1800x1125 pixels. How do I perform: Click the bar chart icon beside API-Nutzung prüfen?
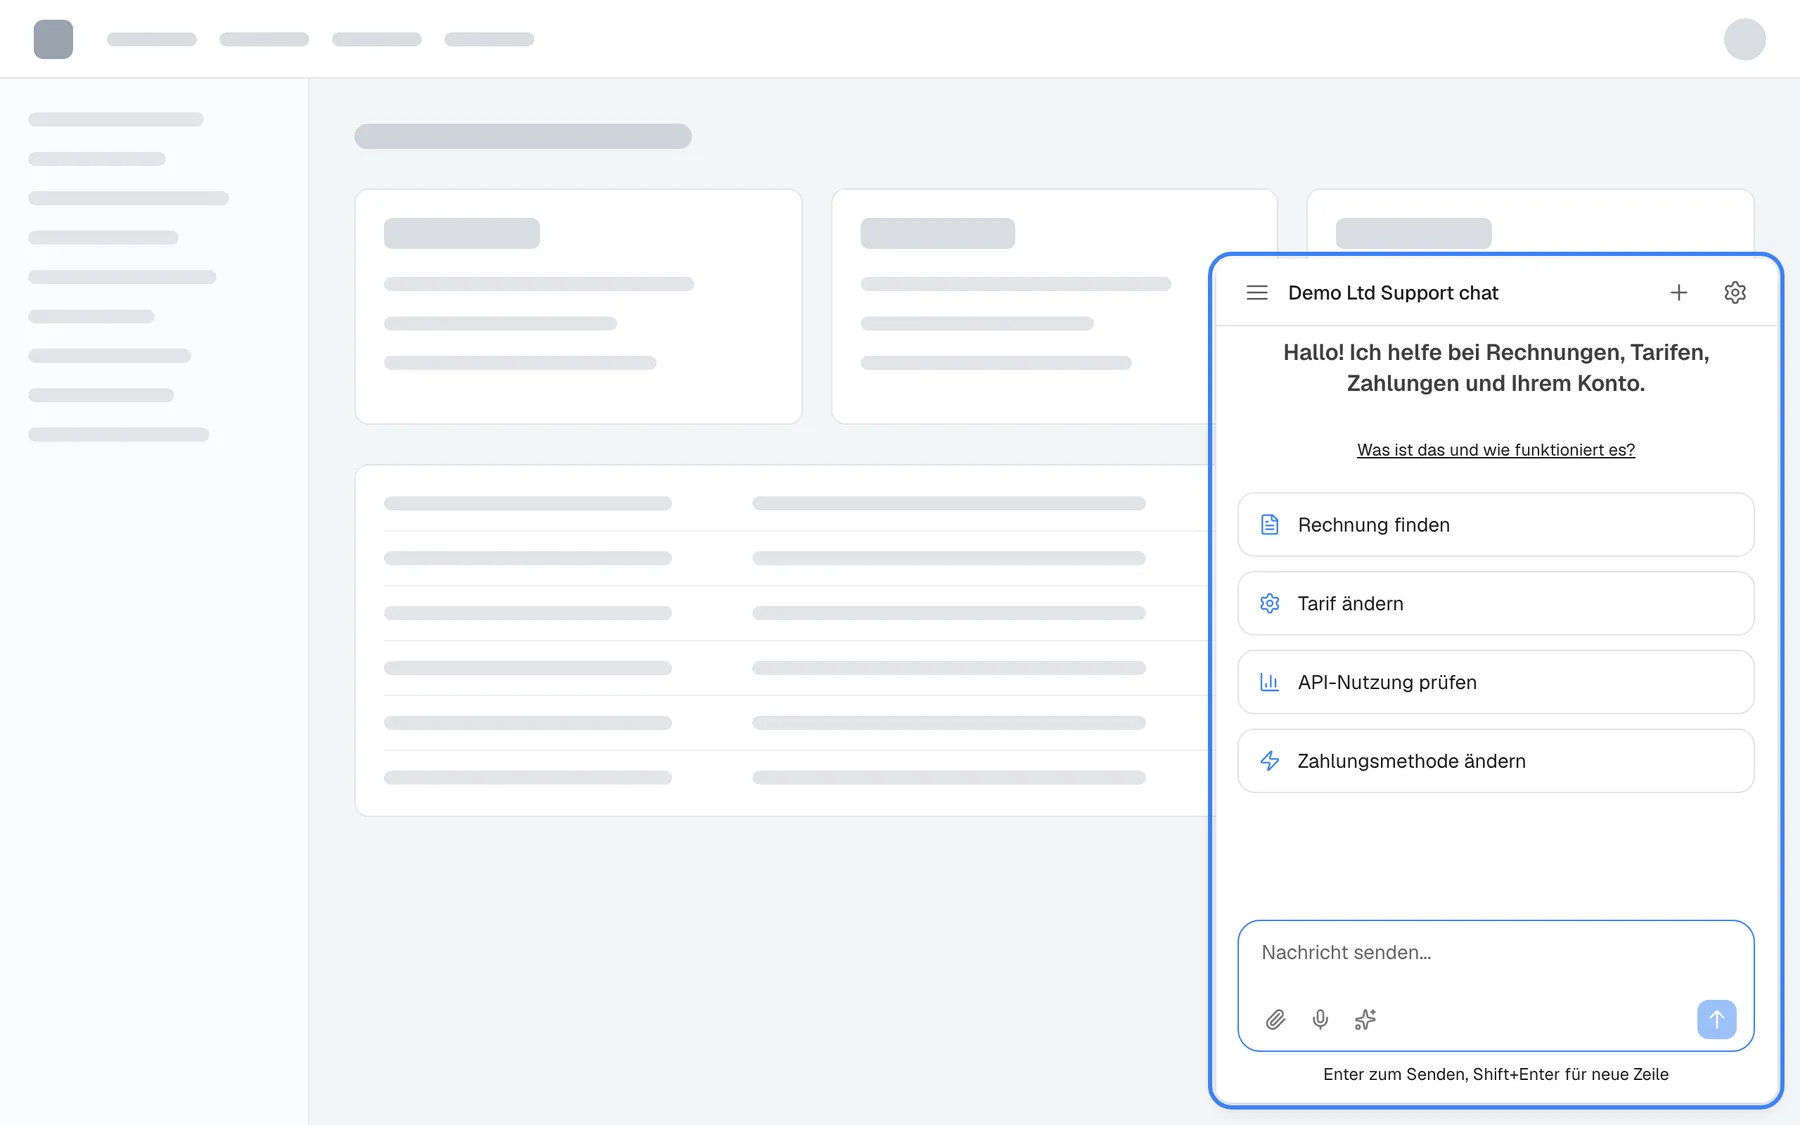(1270, 682)
